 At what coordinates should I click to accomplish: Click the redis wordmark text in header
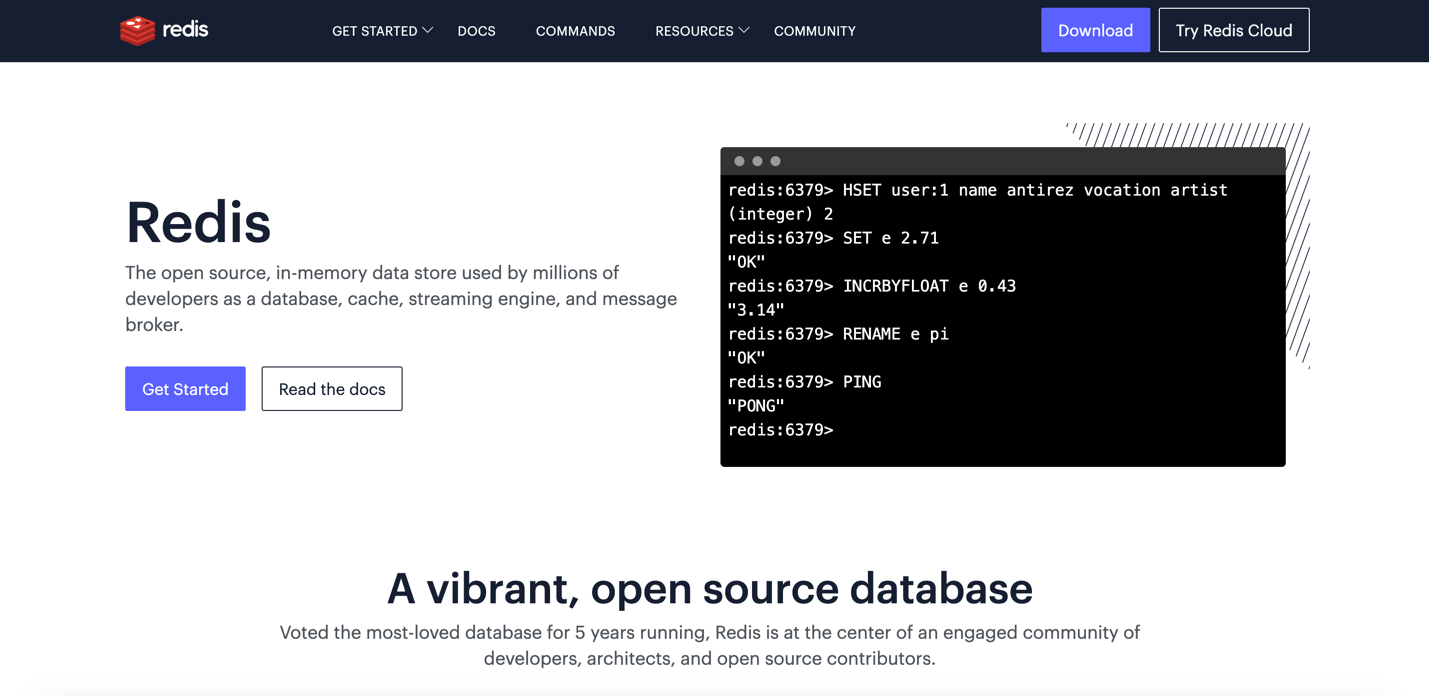(185, 29)
